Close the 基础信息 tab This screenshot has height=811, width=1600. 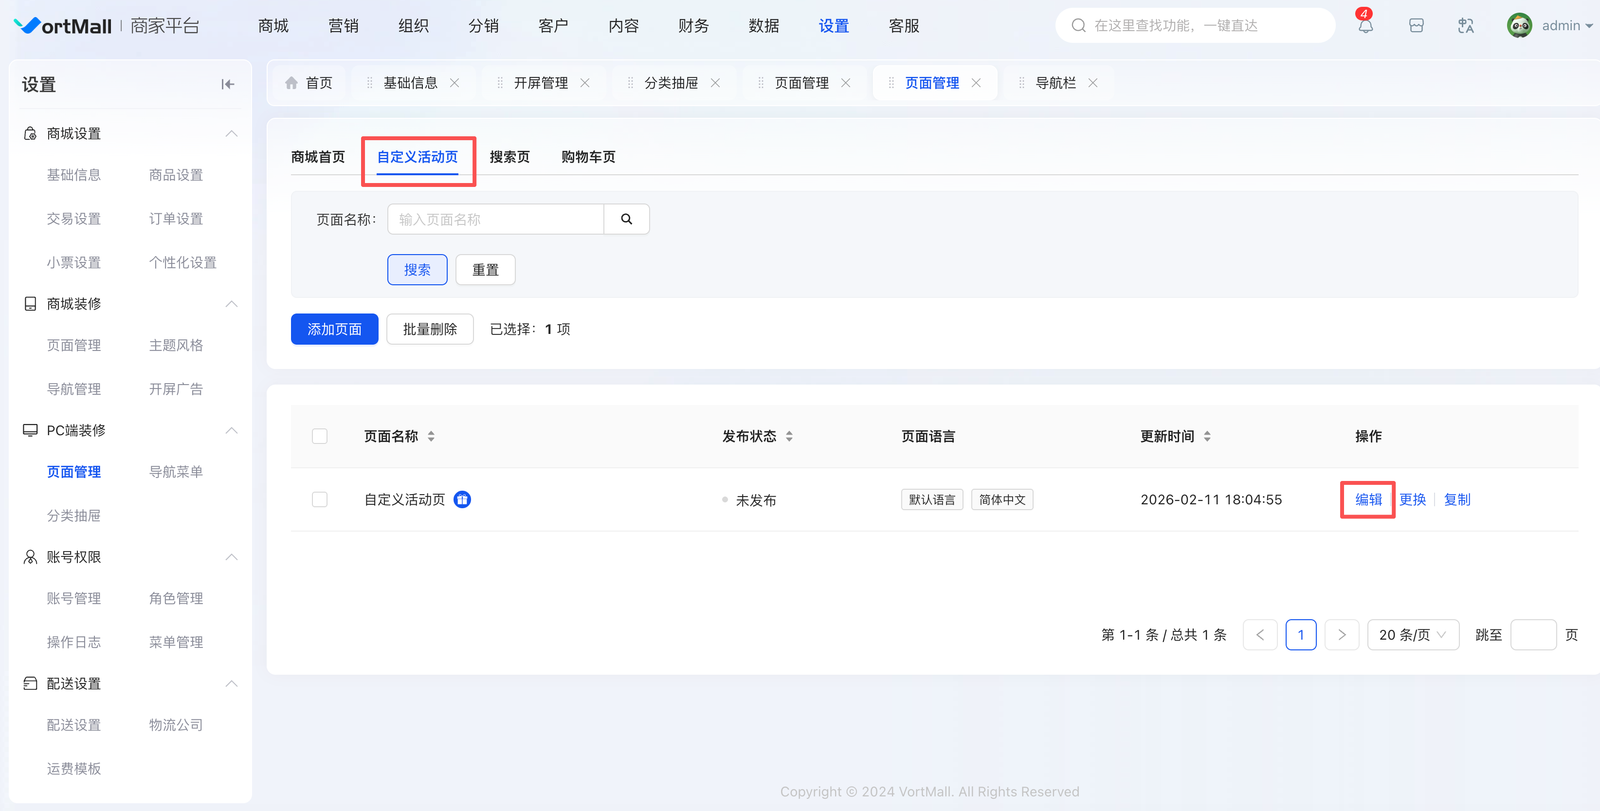(x=455, y=83)
